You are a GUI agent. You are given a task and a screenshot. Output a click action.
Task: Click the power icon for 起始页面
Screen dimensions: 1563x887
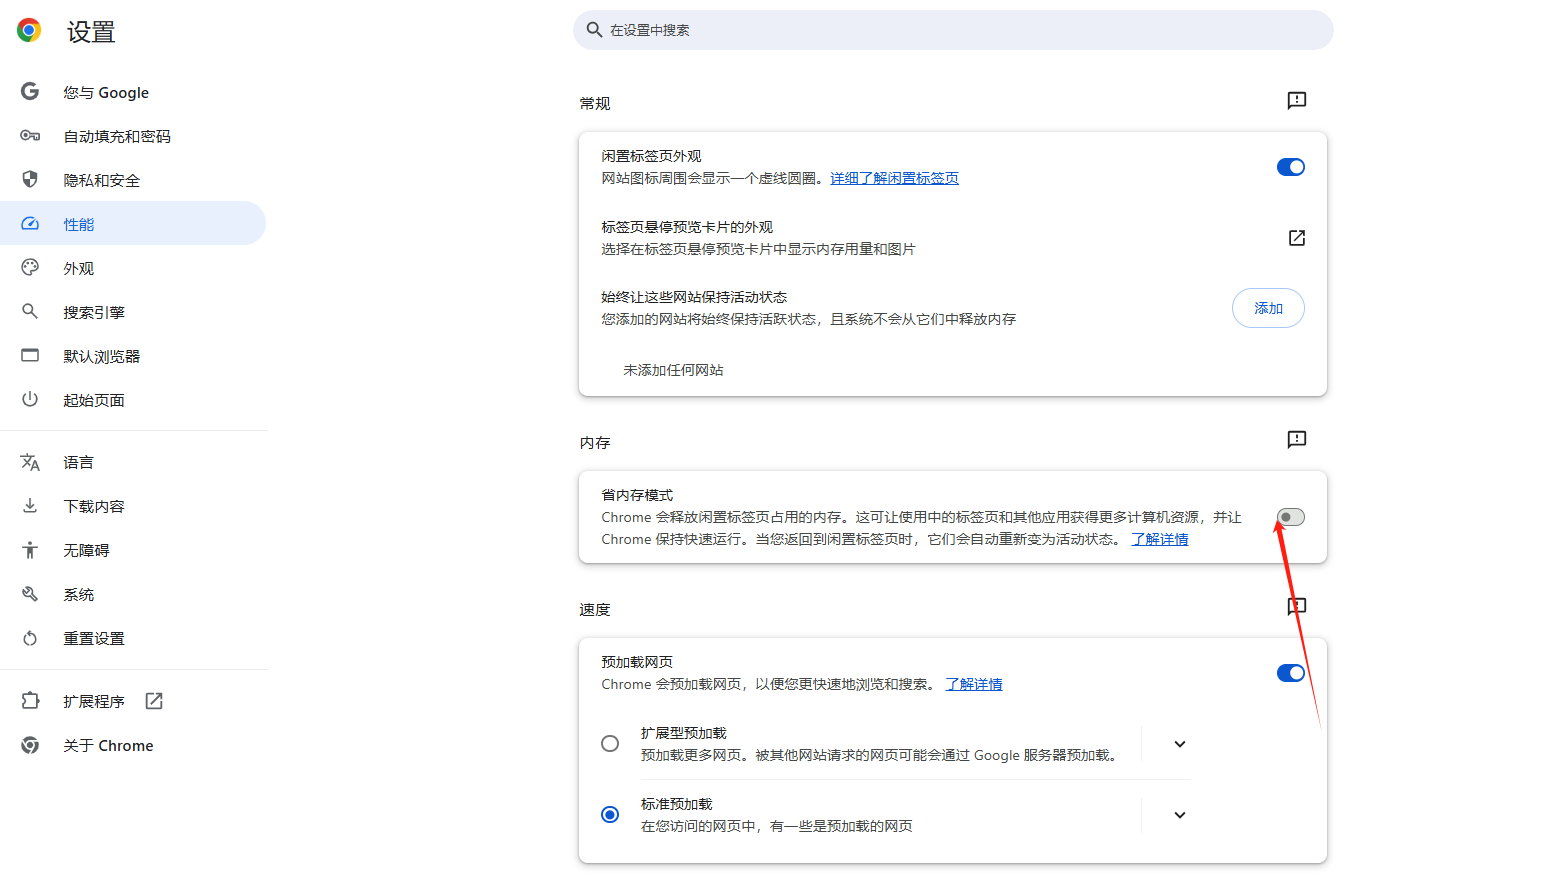pos(30,400)
